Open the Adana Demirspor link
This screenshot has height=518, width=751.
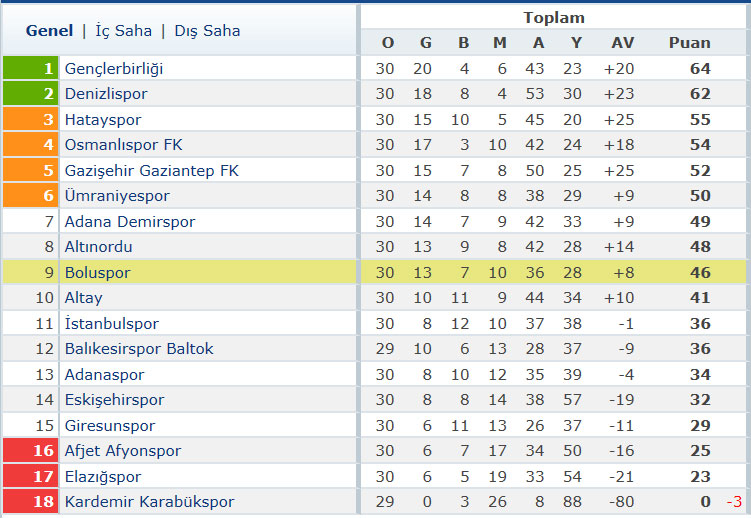point(130,222)
